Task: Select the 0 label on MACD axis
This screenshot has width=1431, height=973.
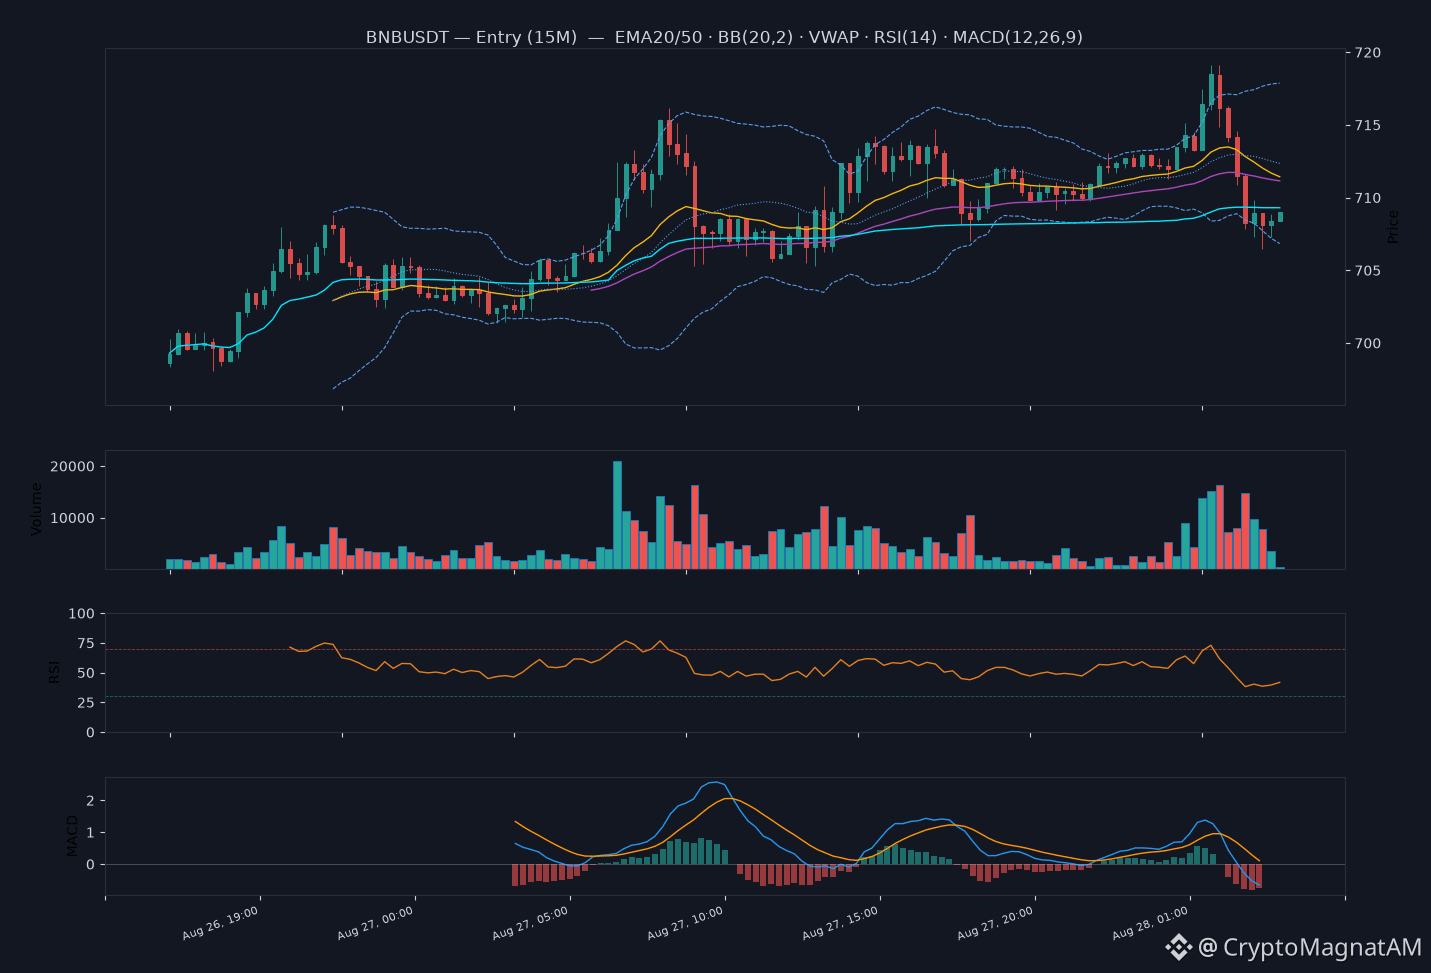Action: pos(90,865)
